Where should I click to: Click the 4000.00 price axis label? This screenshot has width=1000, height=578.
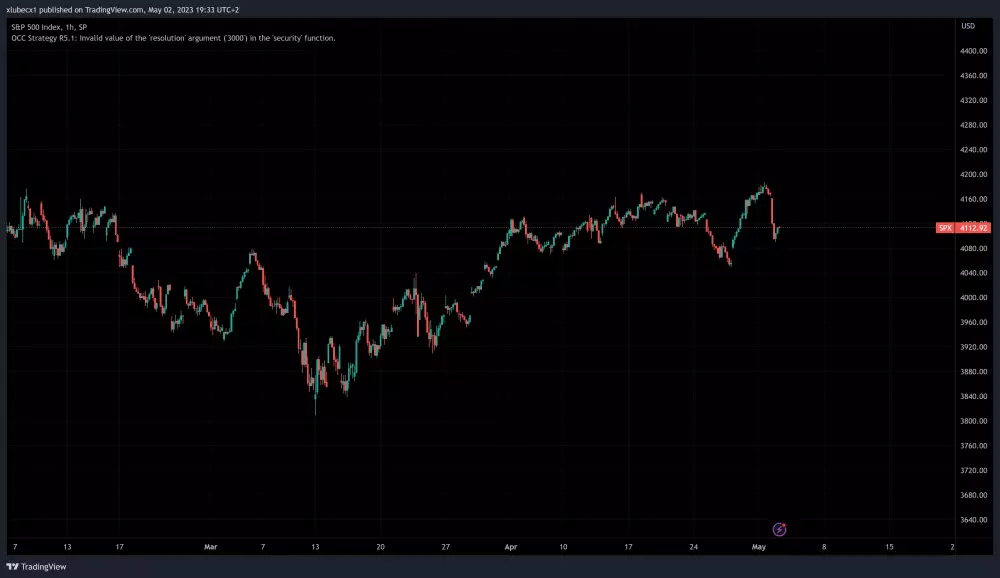pyautogui.click(x=973, y=298)
